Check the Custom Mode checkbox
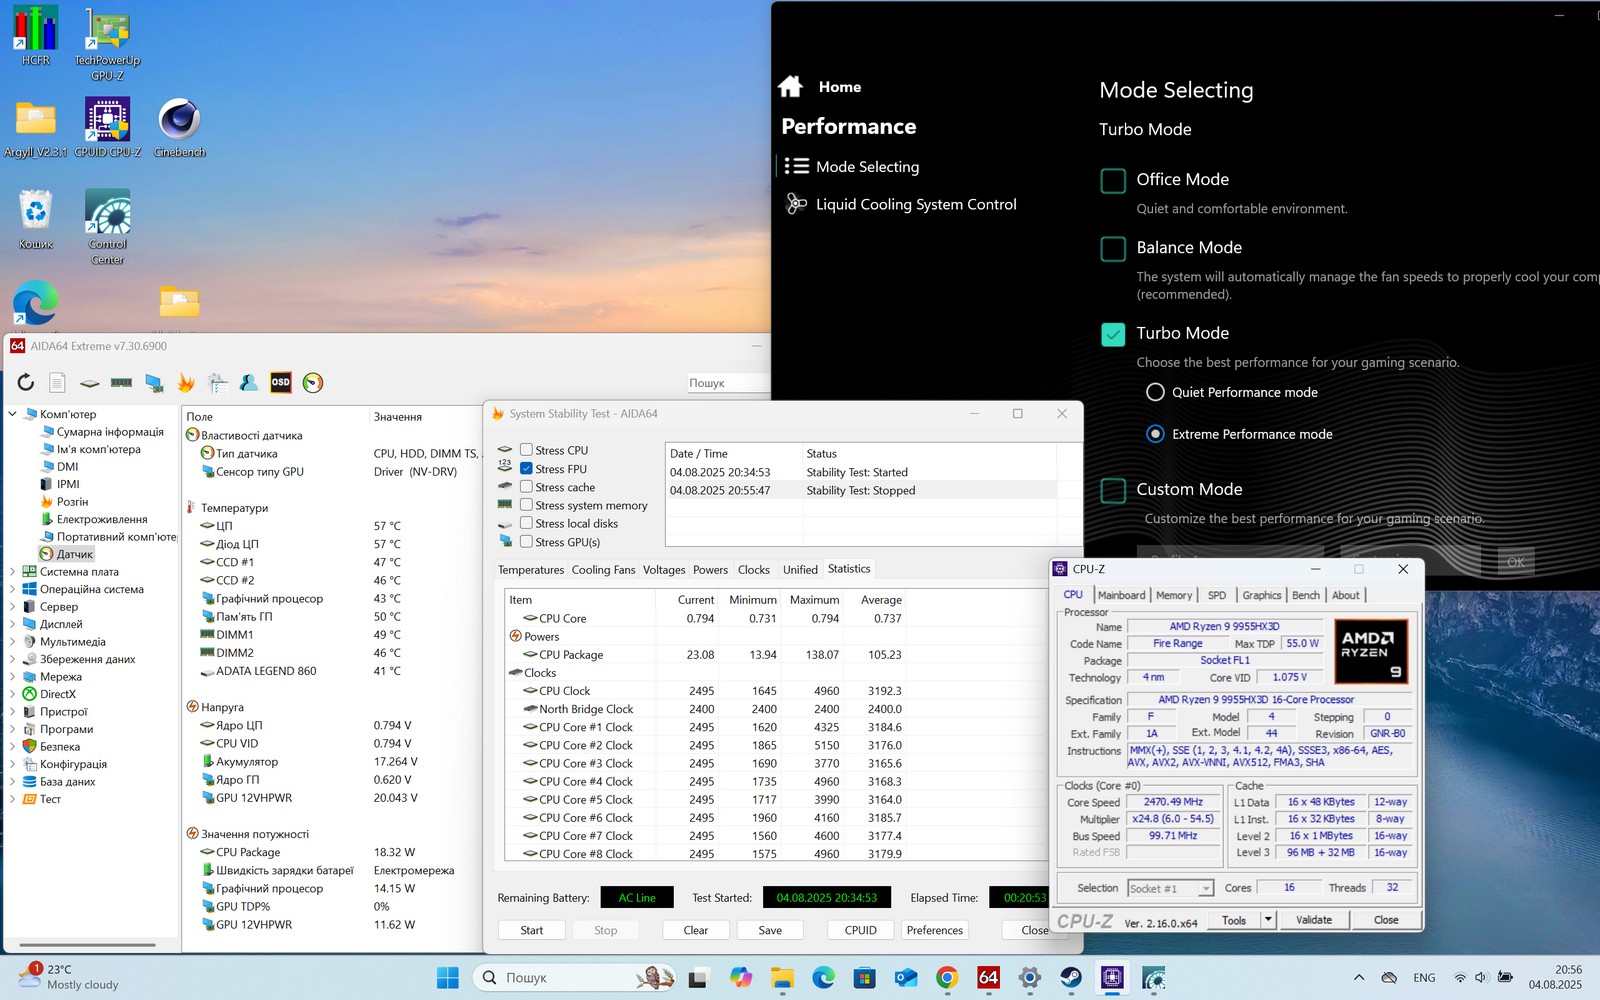The height and width of the screenshot is (1000, 1600). [1113, 490]
